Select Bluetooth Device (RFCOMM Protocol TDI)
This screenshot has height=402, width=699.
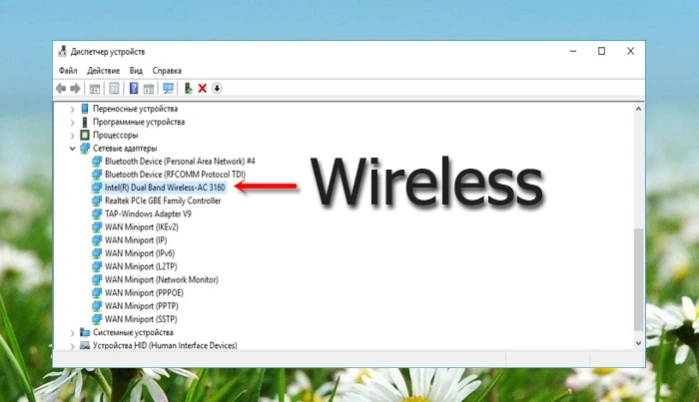[x=175, y=174]
